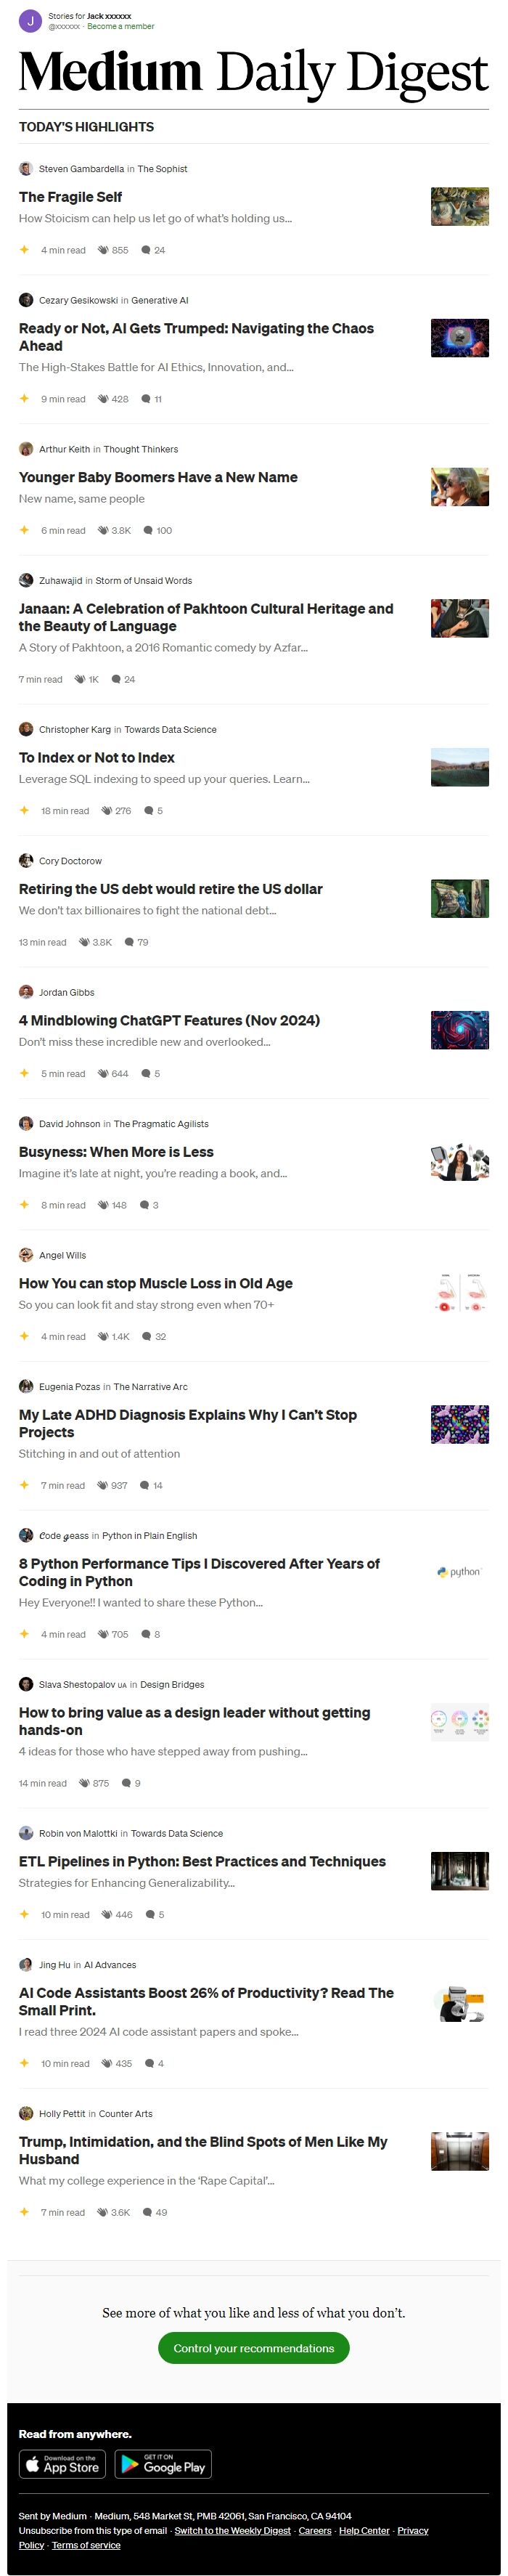Click Switch to the Weekly Digest link
This screenshot has height=2576, width=508.
click(233, 2531)
